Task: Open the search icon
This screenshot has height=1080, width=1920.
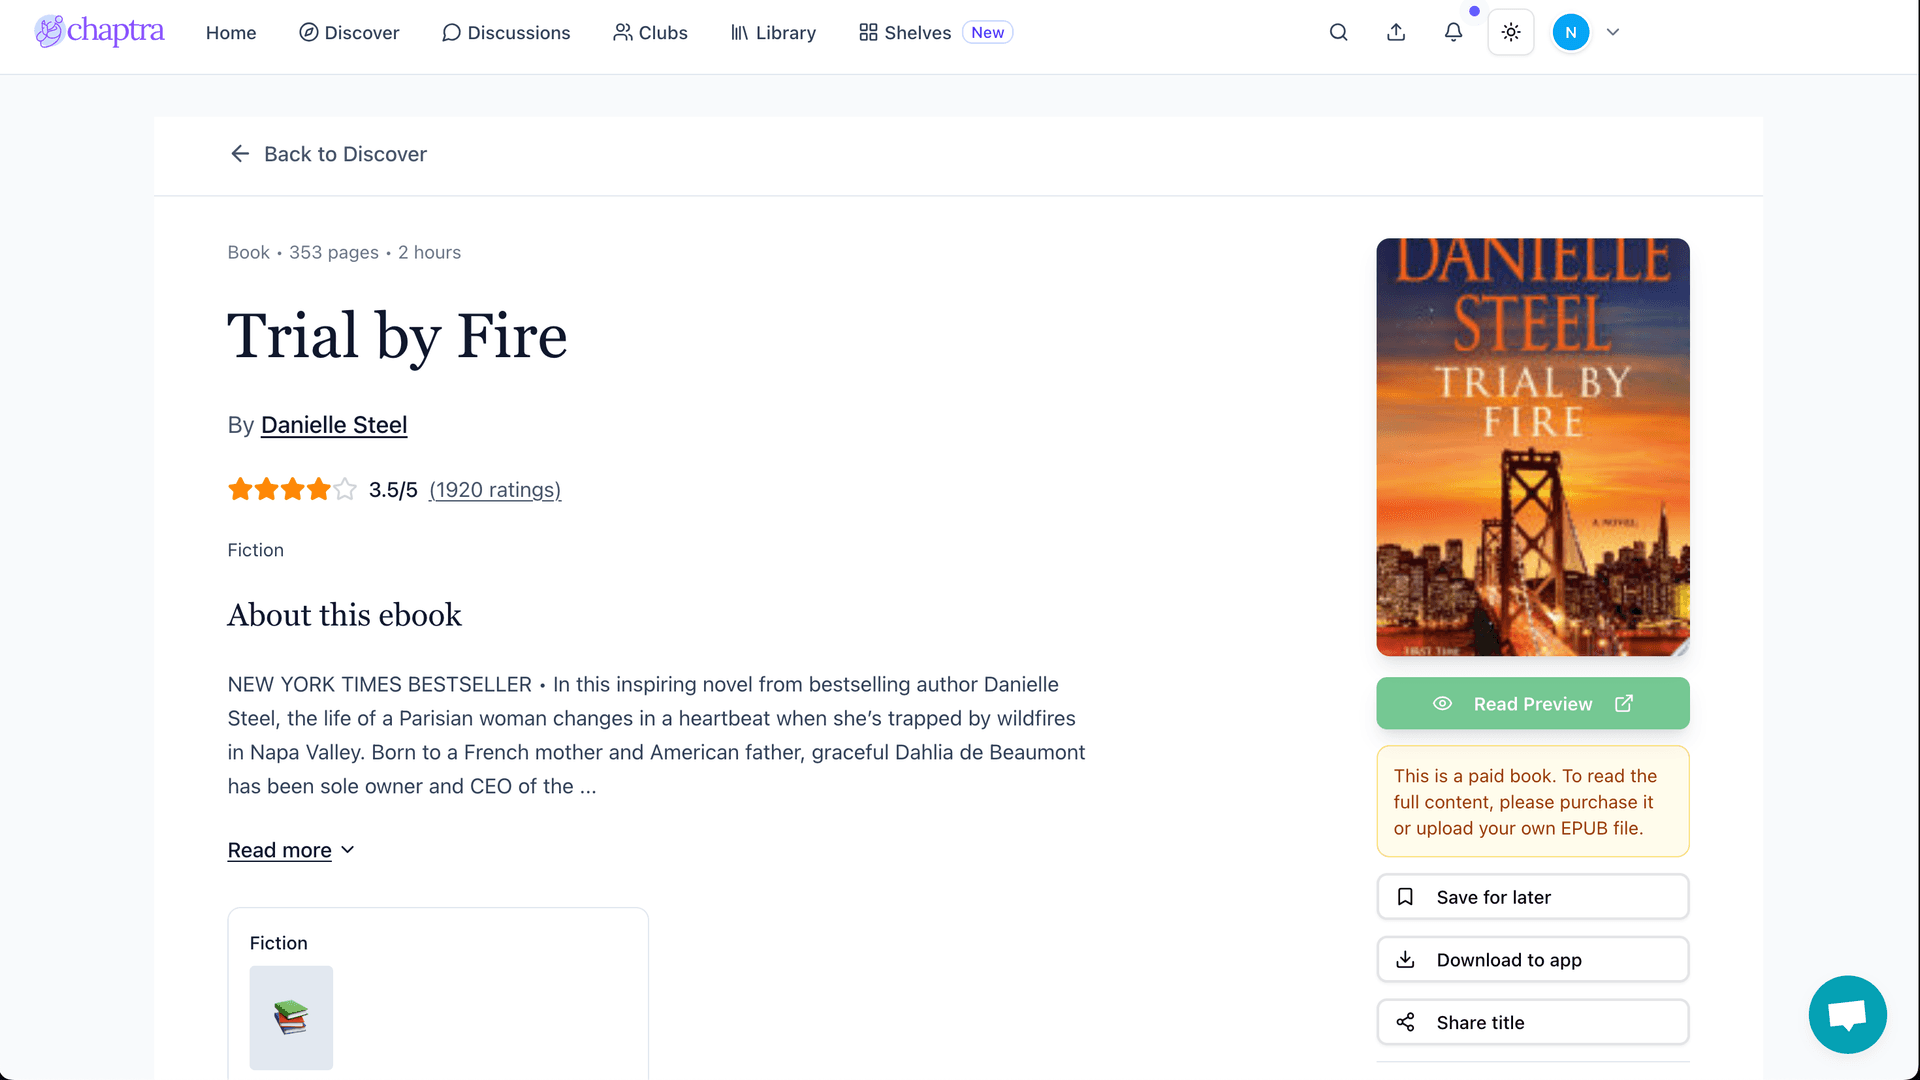Action: point(1338,32)
